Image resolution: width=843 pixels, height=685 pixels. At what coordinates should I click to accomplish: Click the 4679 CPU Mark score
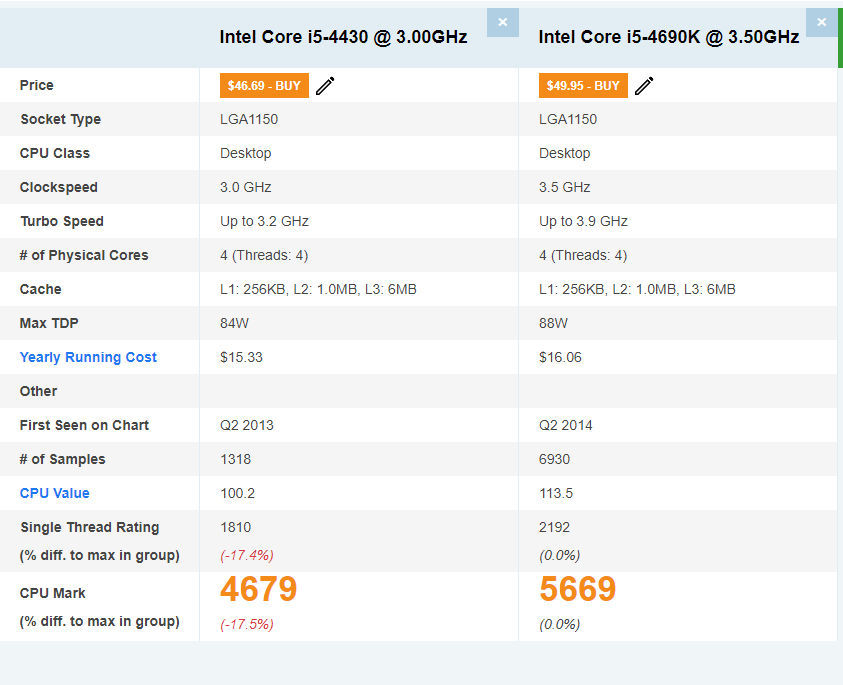pyautogui.click(x=258, y=590)
